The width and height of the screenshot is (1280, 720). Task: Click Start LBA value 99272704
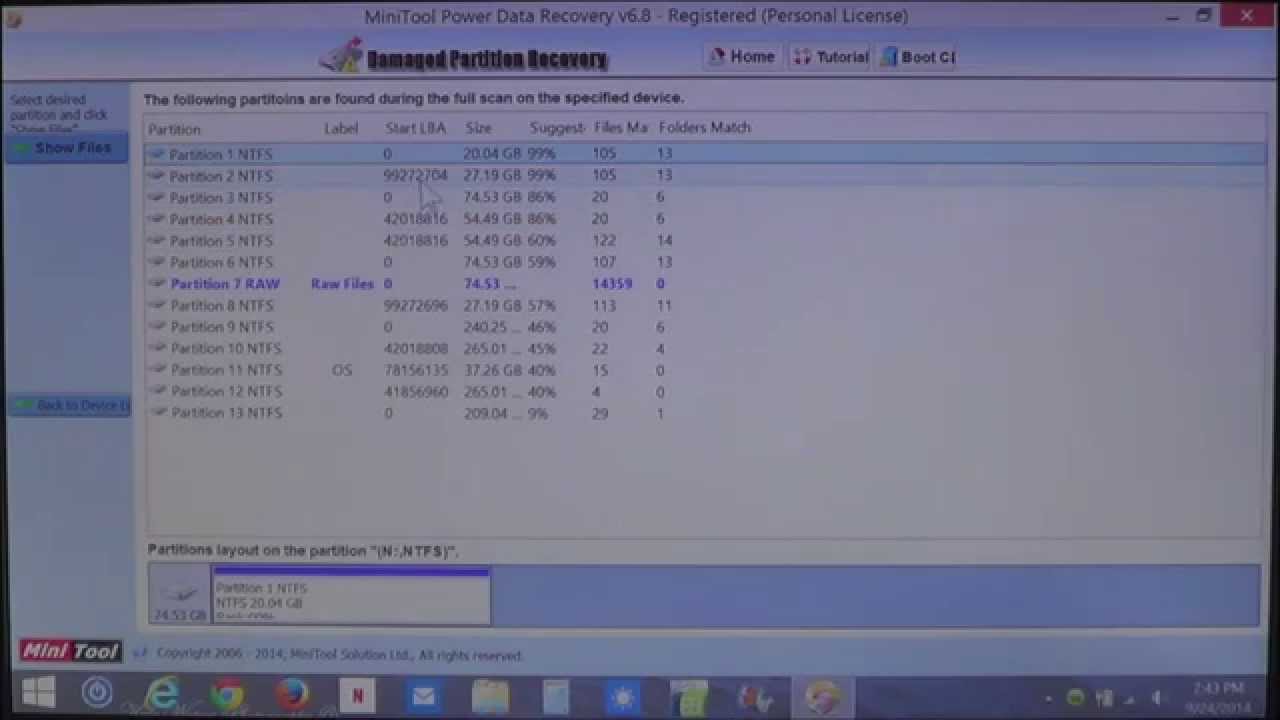(x=416, y=175)
